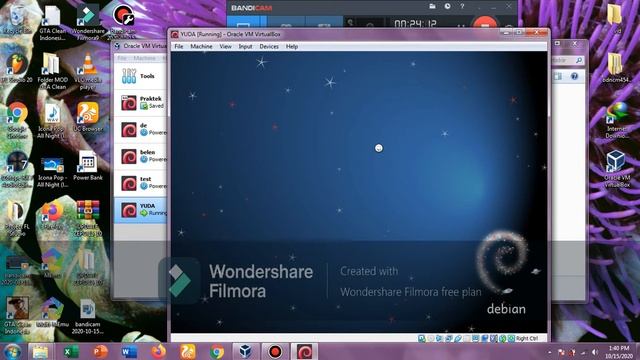The height and width of the screenshot is (360, 640).
Task: Select the Praktek virtual machine
Action: pos(140,102)
